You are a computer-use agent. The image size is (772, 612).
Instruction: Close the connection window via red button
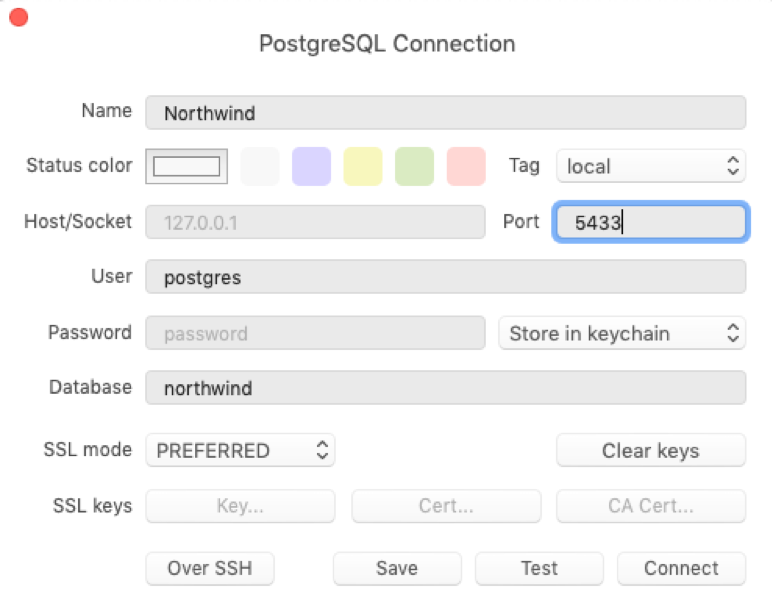19,17
